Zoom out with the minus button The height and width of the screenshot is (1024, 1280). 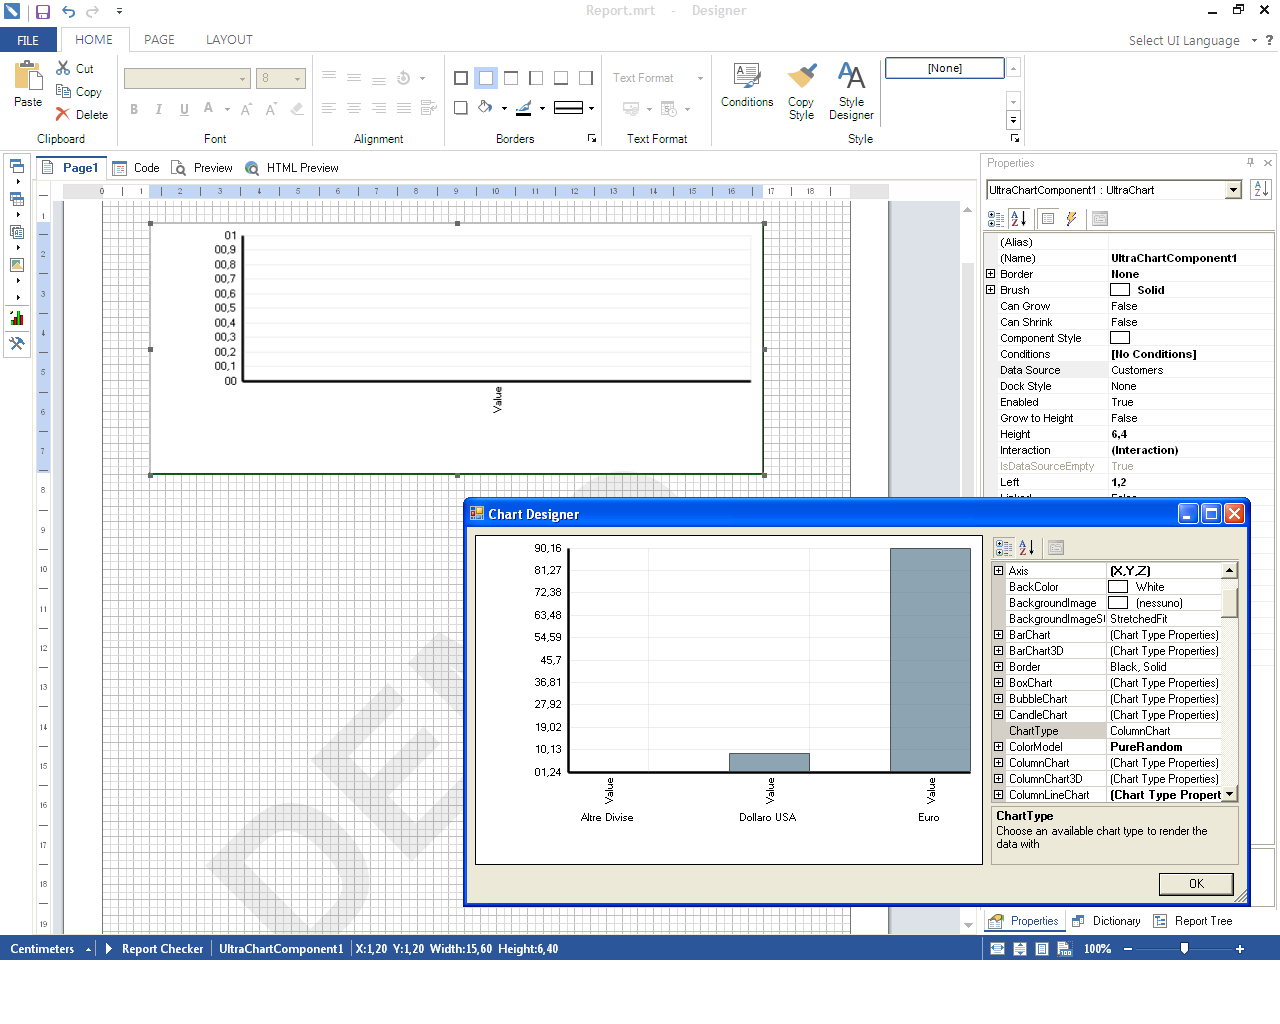(x=1128, y=949)
